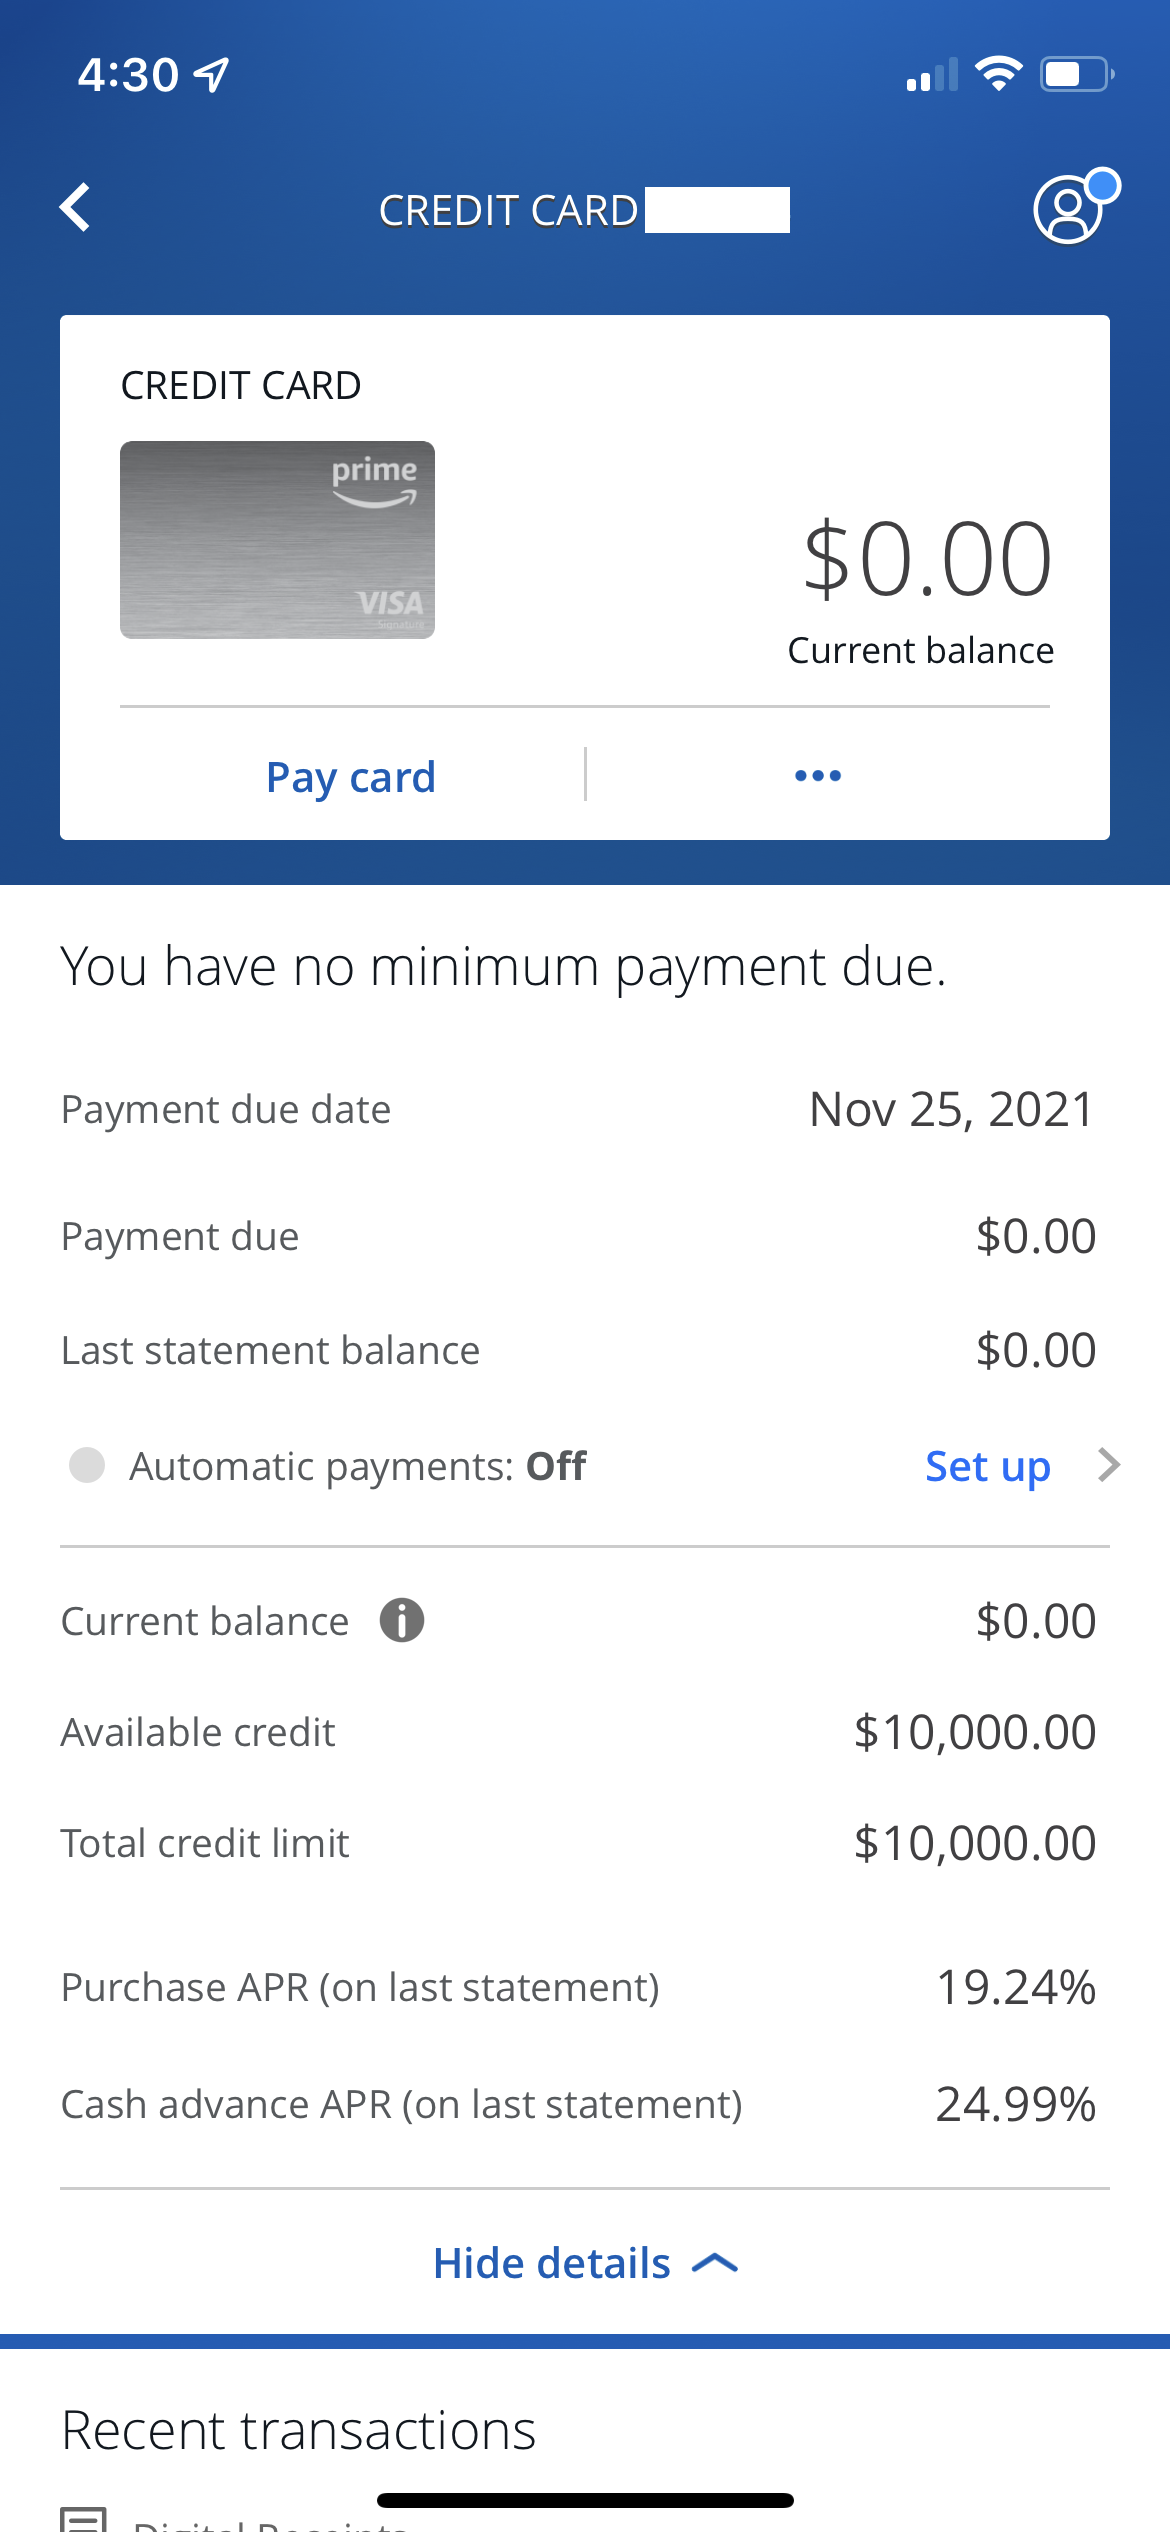Toggle the Automatic payments off indicator
Image resolution: width=1170 pixels, height=2532 pixels.
click(87, 1465)
